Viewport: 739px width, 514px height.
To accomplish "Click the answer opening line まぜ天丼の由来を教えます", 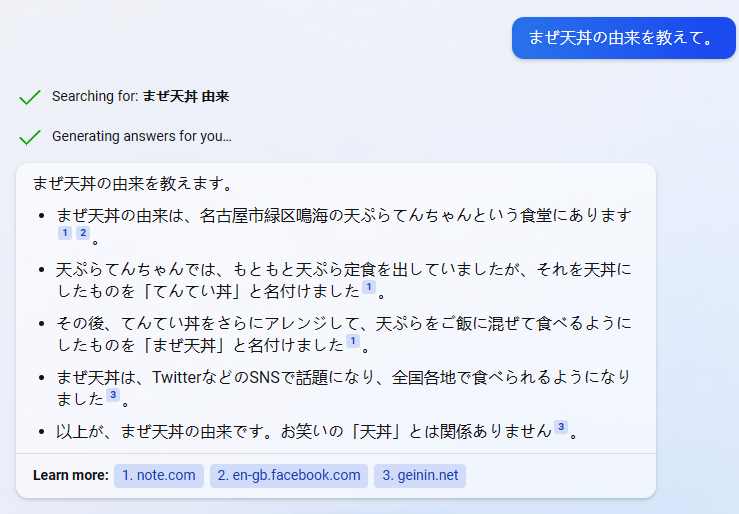I will (x=133, y=184).
